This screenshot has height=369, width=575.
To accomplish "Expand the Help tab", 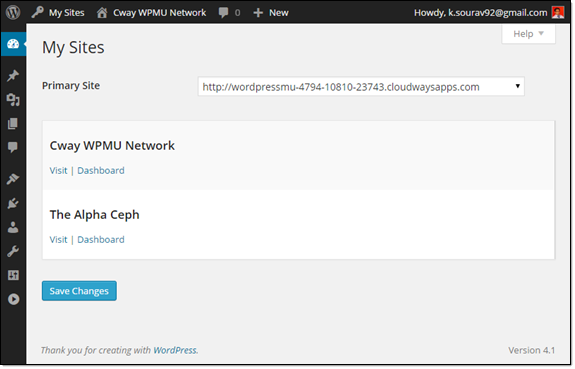I will point(528,34).
